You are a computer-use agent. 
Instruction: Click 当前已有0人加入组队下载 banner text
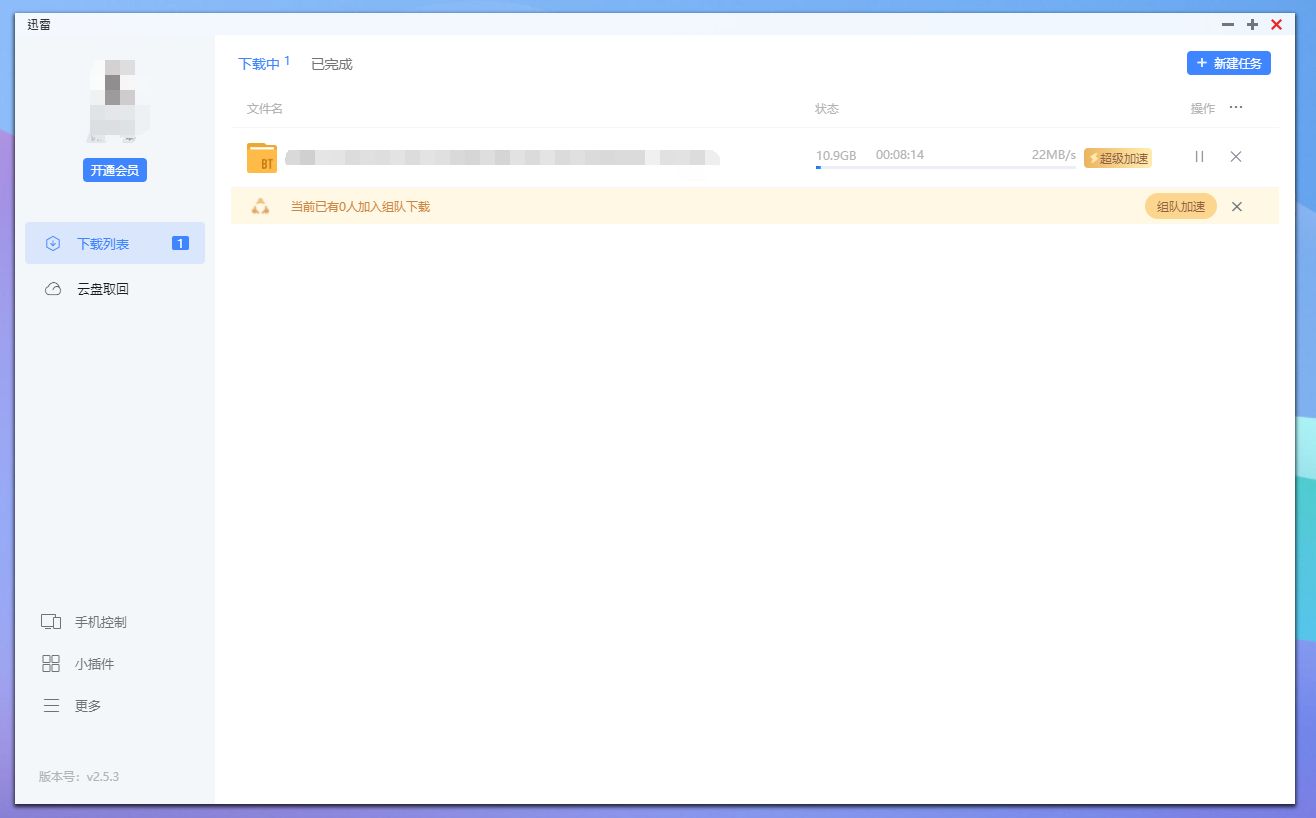[x=360, y=207]
